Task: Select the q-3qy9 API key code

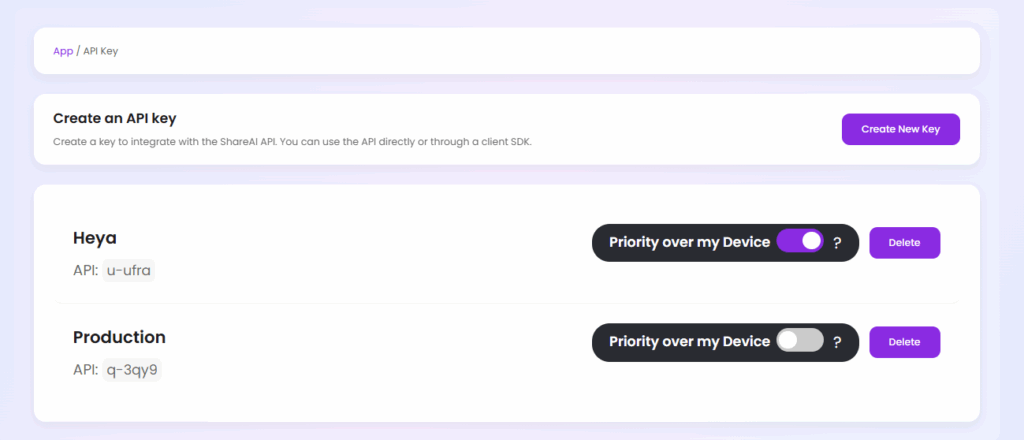Action: tap(132, 370)
